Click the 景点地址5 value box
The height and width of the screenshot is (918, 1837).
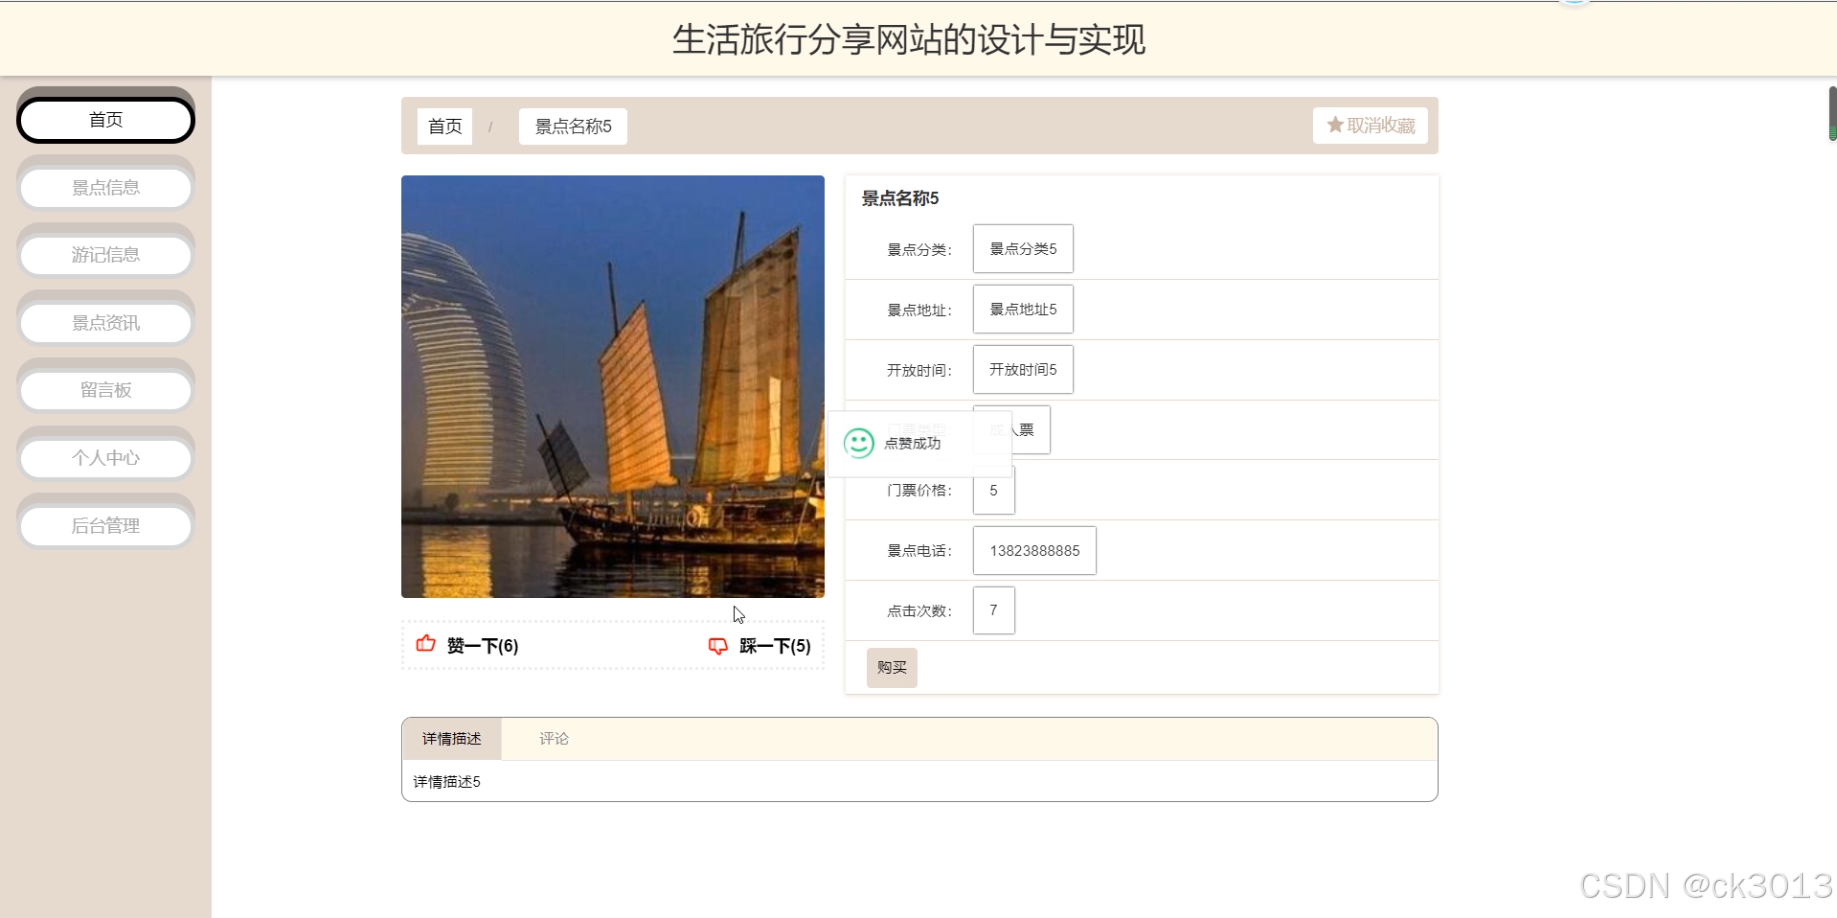coord(1023,310)
